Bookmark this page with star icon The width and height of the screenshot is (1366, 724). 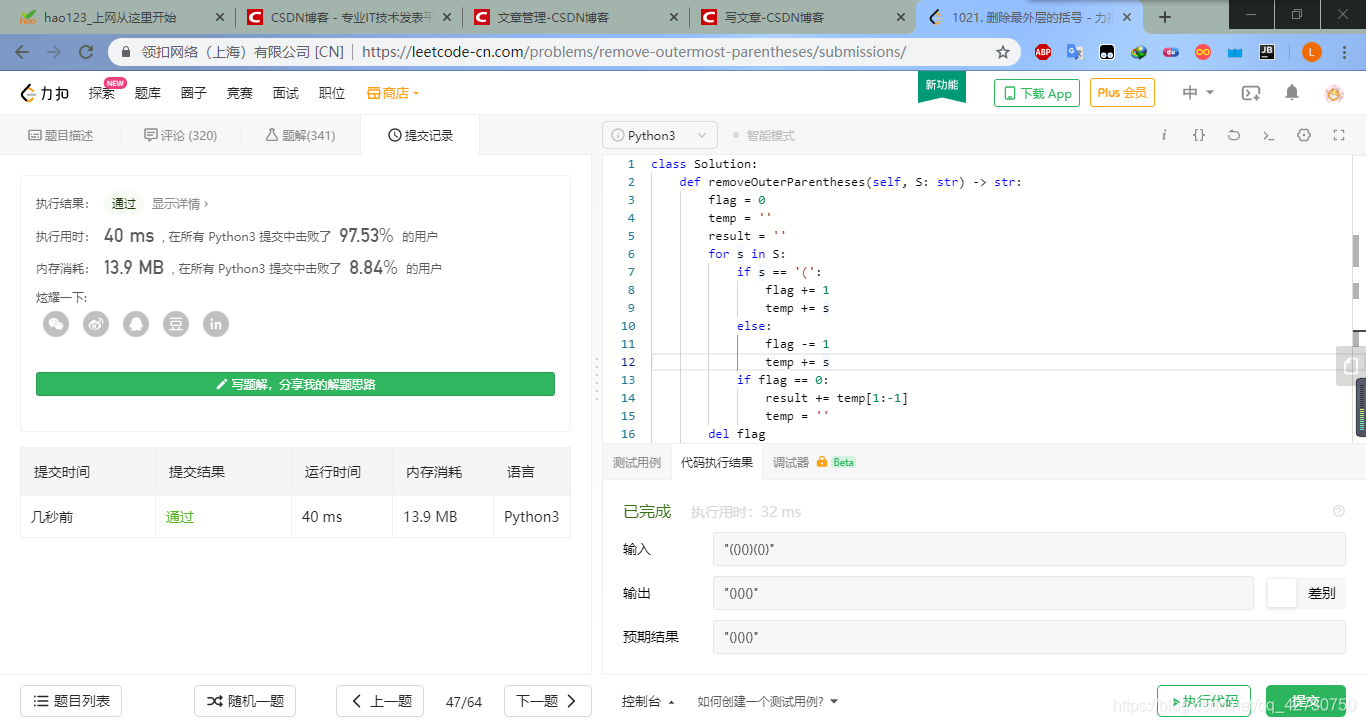point(1003,52)
